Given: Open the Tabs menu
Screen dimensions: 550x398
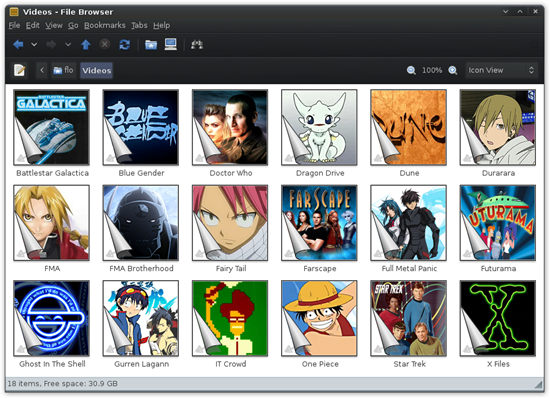Looking at the screenshot, I should [139, 25].
